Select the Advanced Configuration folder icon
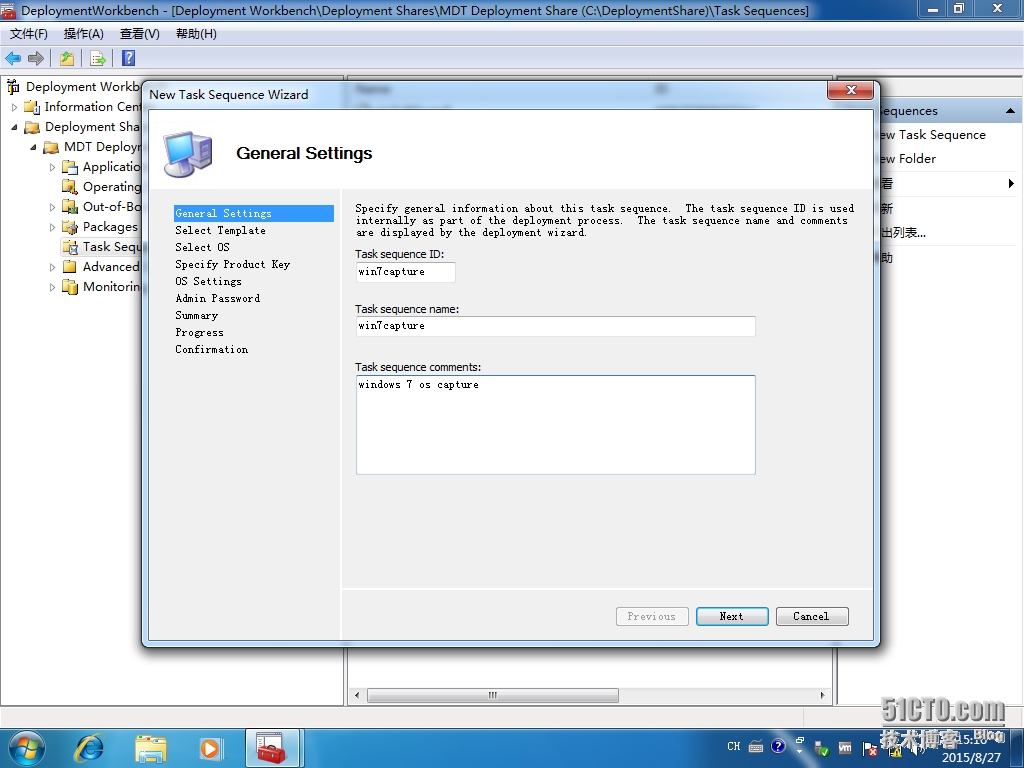The image size is (1024, 768). click(70, 266)
